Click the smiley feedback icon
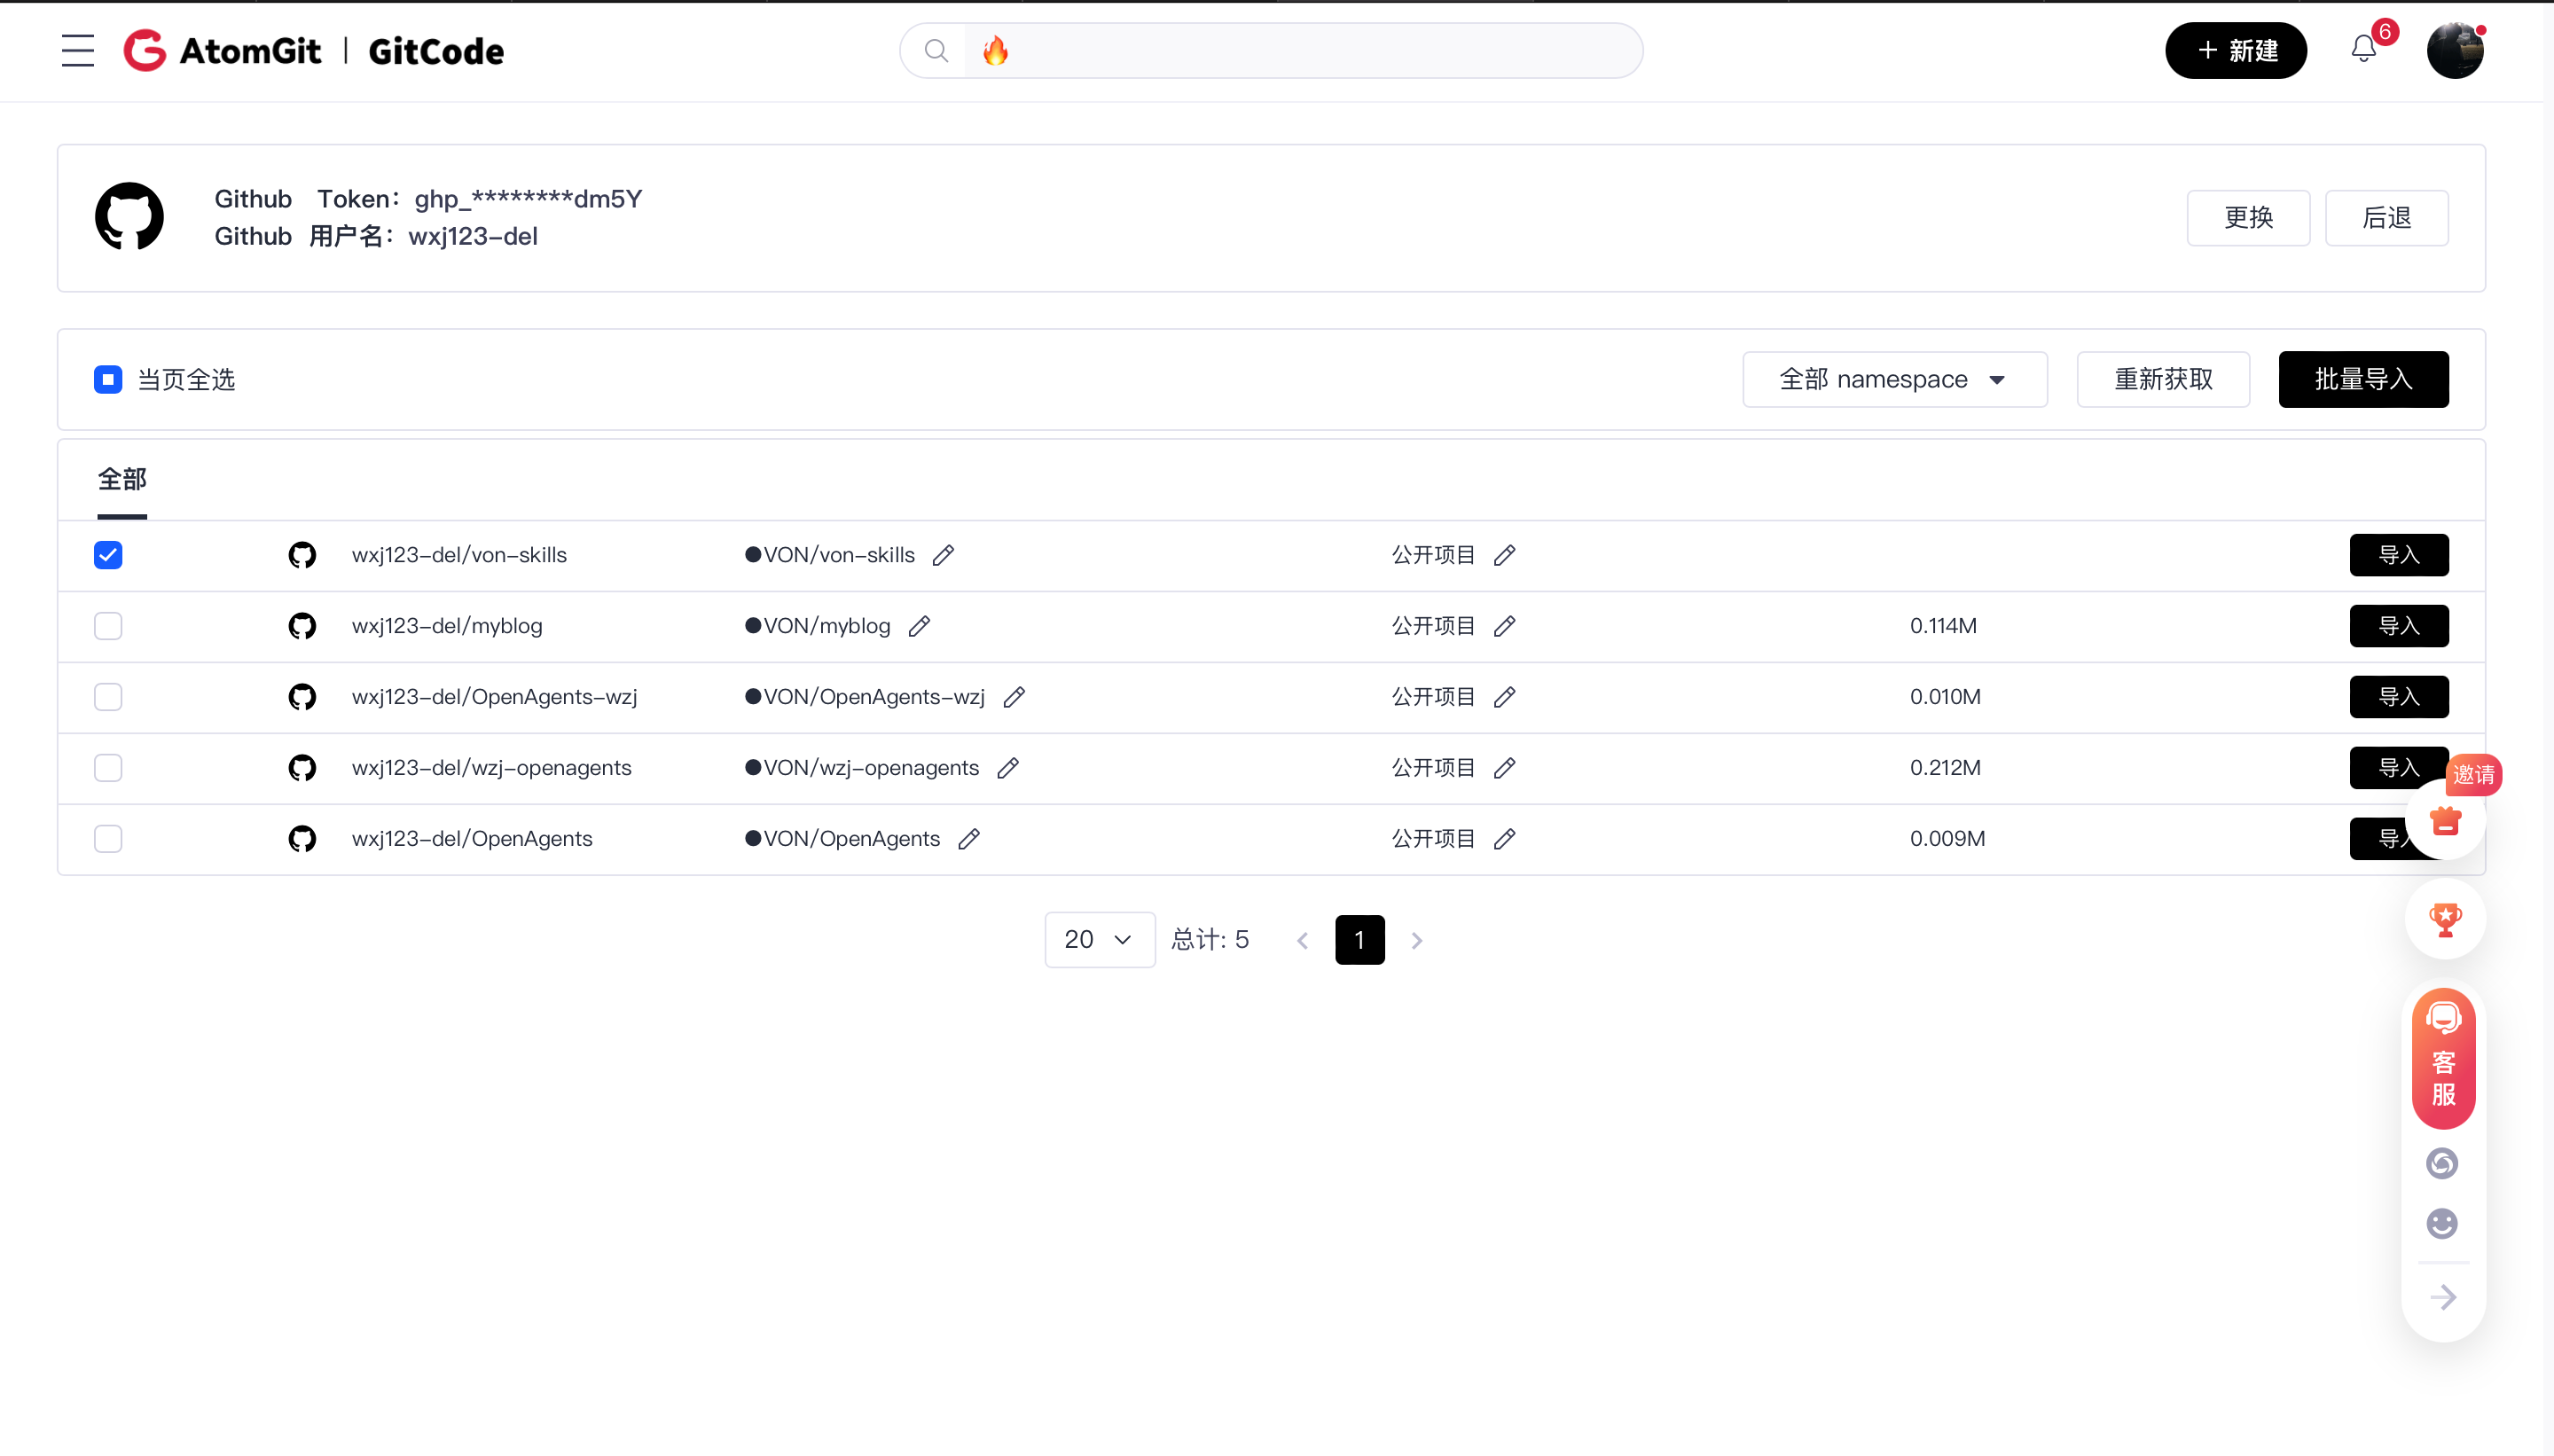The image size is (2554, 1456). click(2442, 1223)
